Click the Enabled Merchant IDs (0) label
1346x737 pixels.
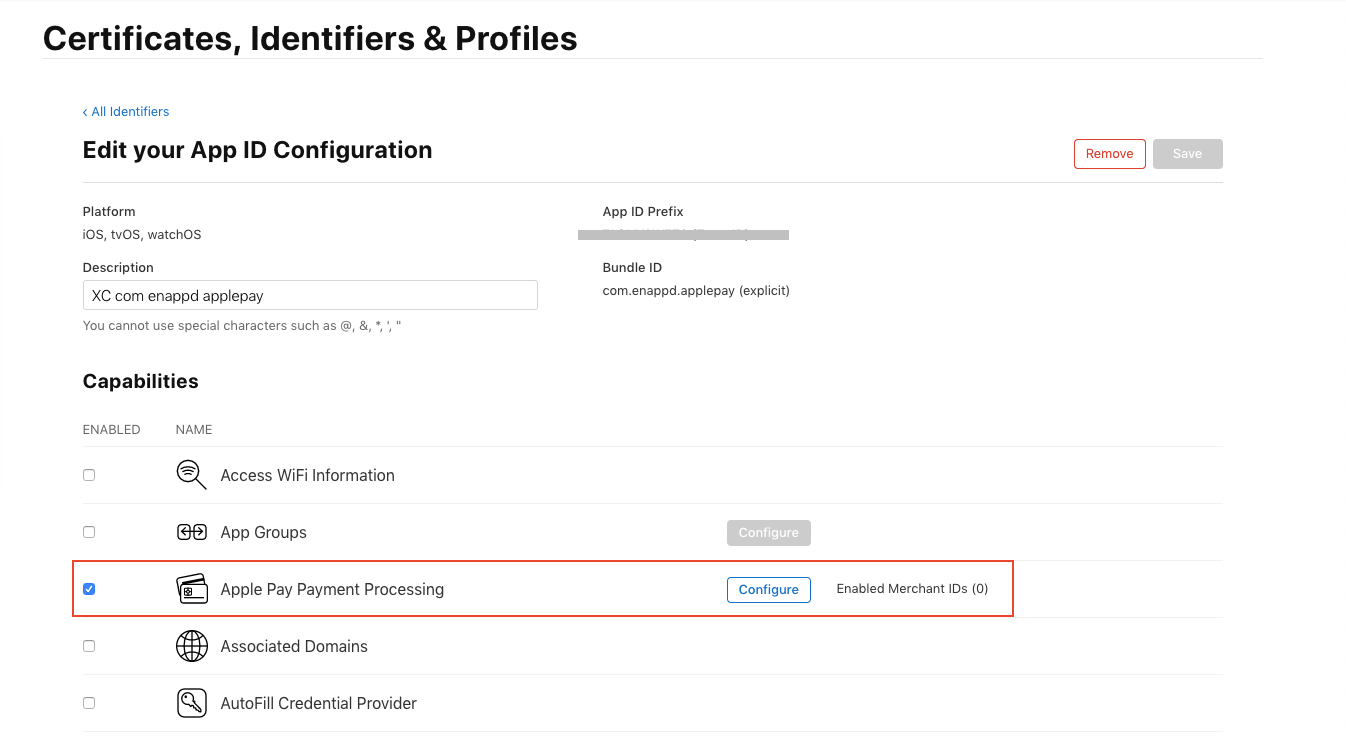(x=912, y=588)
